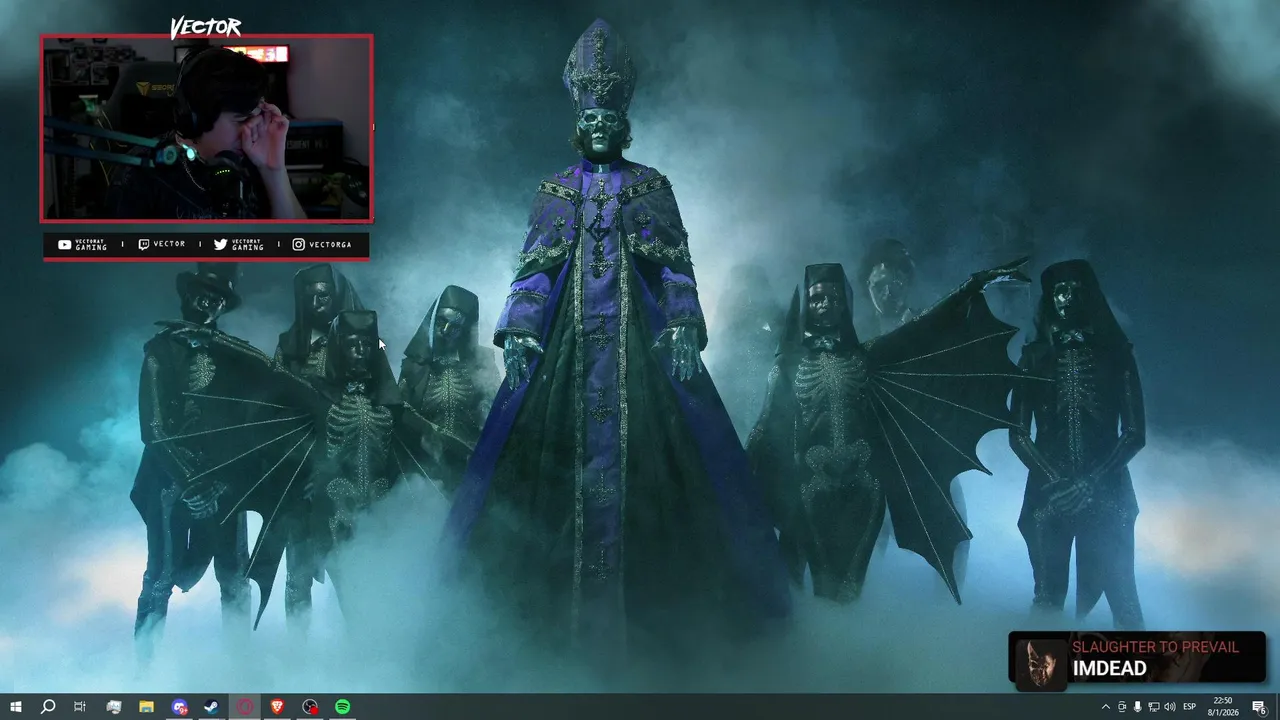Click the IMDEAD song title

coord(1109,669)
